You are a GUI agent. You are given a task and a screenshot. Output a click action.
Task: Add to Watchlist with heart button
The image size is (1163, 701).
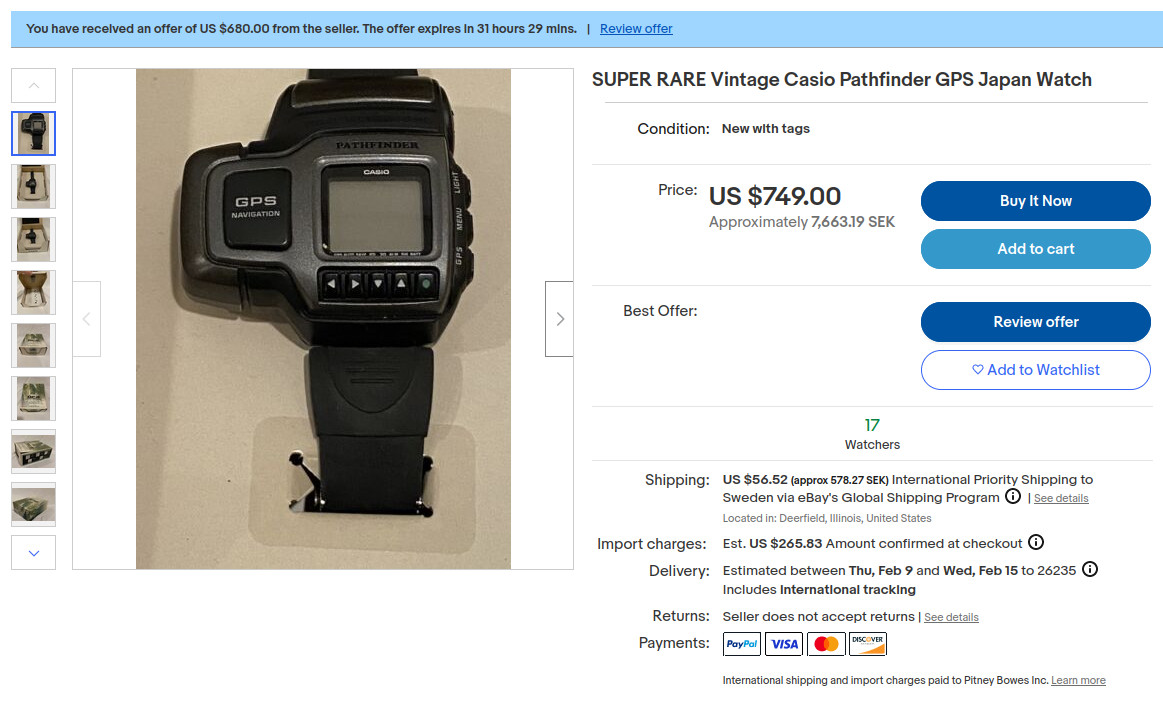(x=1035, y=370)
